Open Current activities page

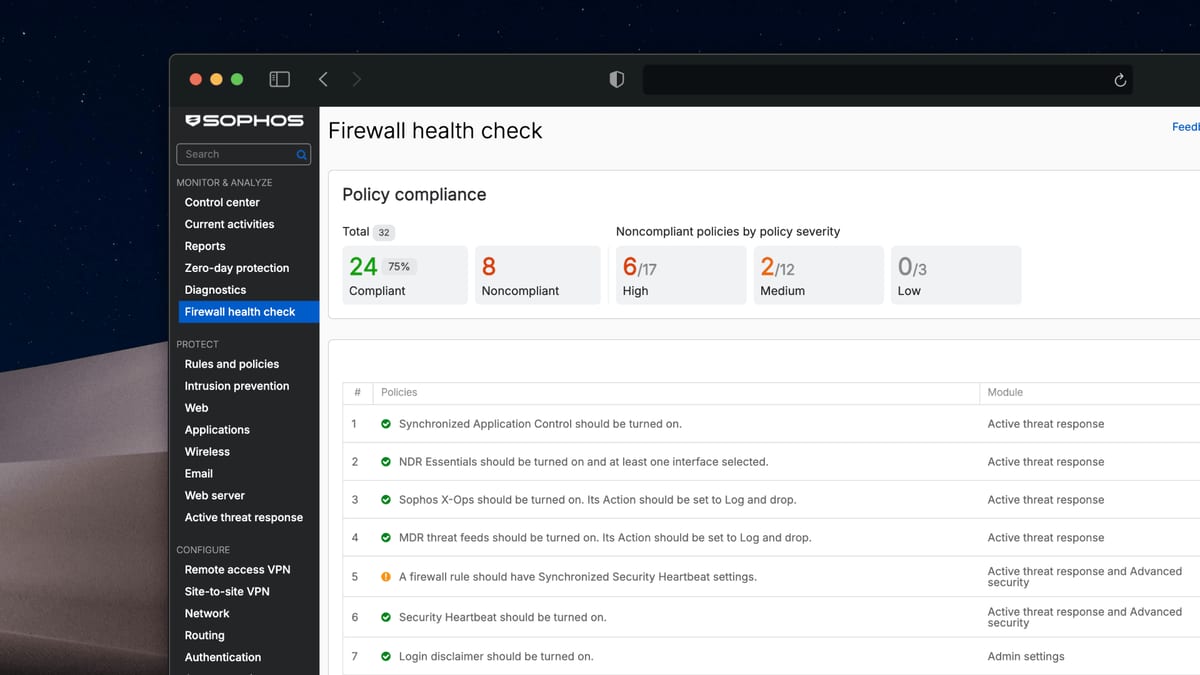[229, 224]
